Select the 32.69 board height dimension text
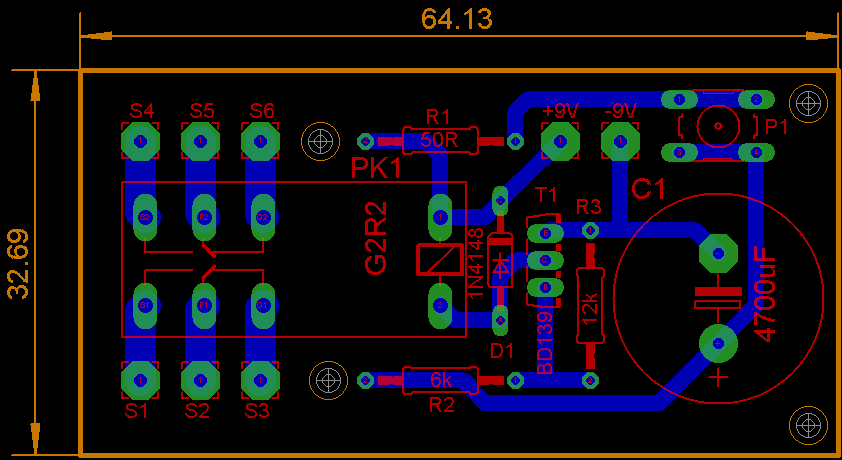842x460 pixels. click(18, 264)
